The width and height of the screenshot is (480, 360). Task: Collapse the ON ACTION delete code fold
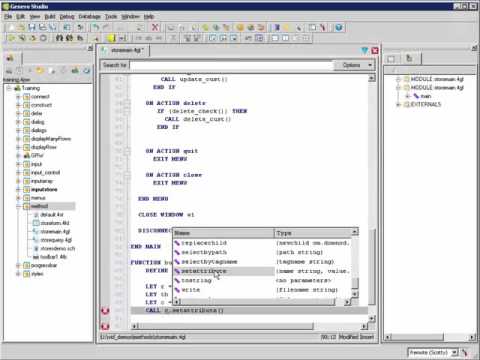[127, 103]
